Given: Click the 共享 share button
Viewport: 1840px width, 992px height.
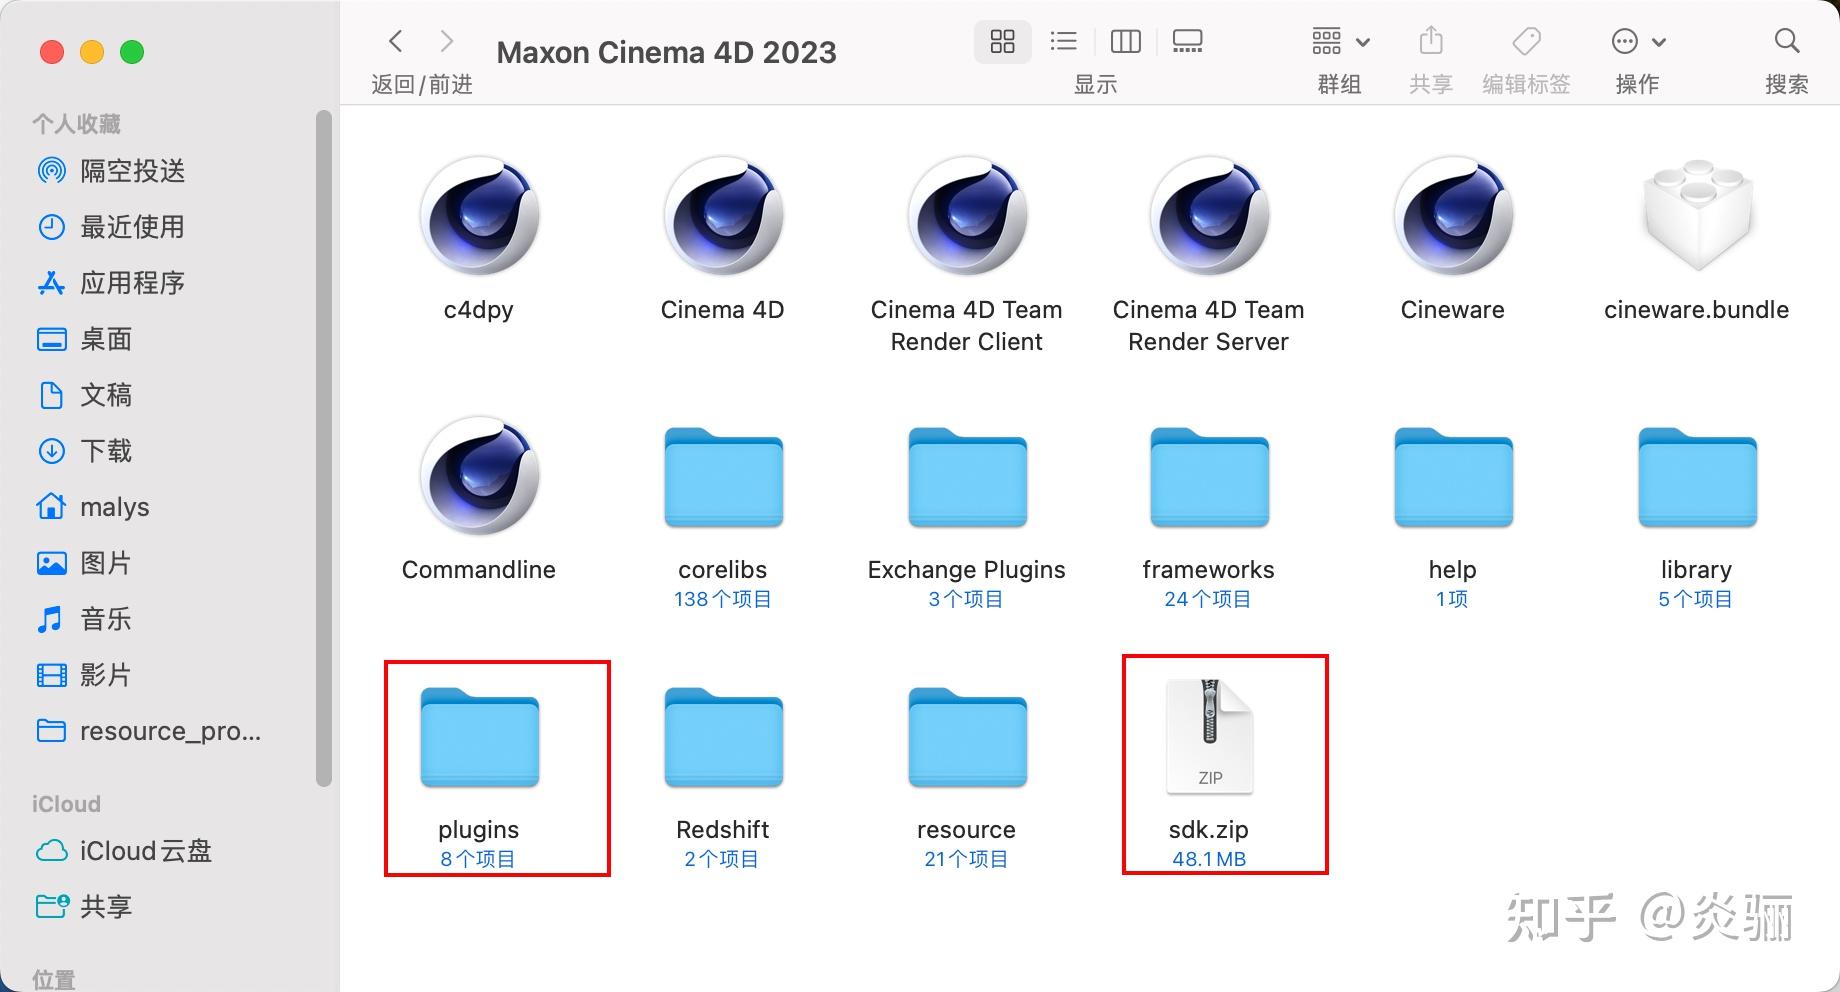Looking at the screenshot, I should click(1430, 41).
